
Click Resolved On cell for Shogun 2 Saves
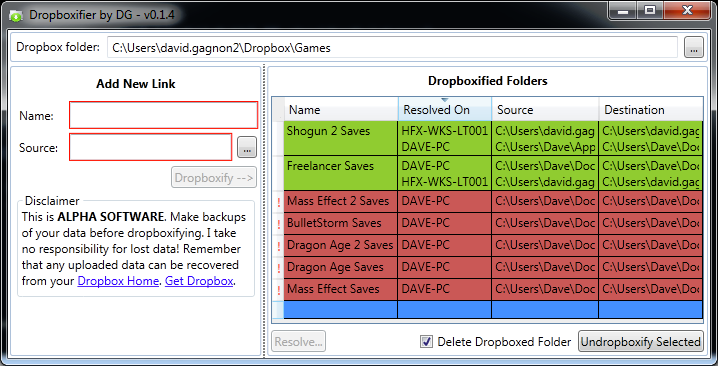445,138
